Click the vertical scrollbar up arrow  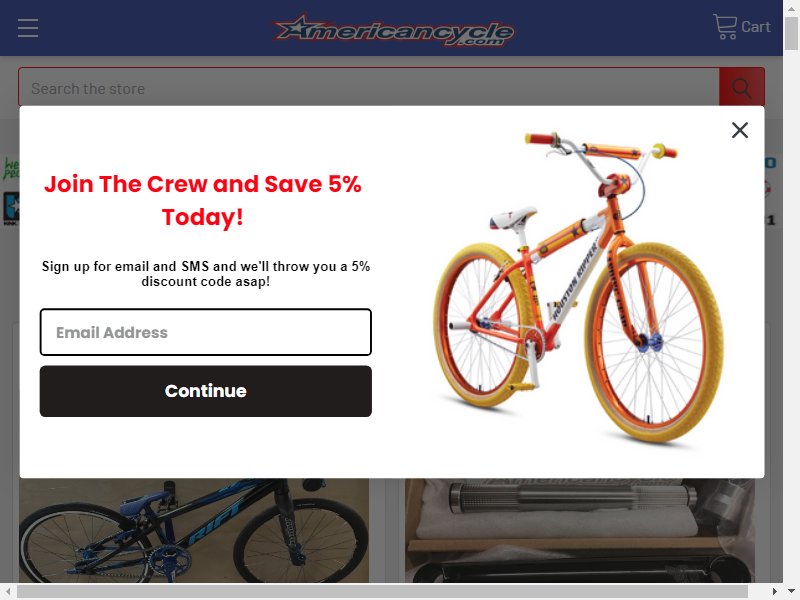[791, 8]
